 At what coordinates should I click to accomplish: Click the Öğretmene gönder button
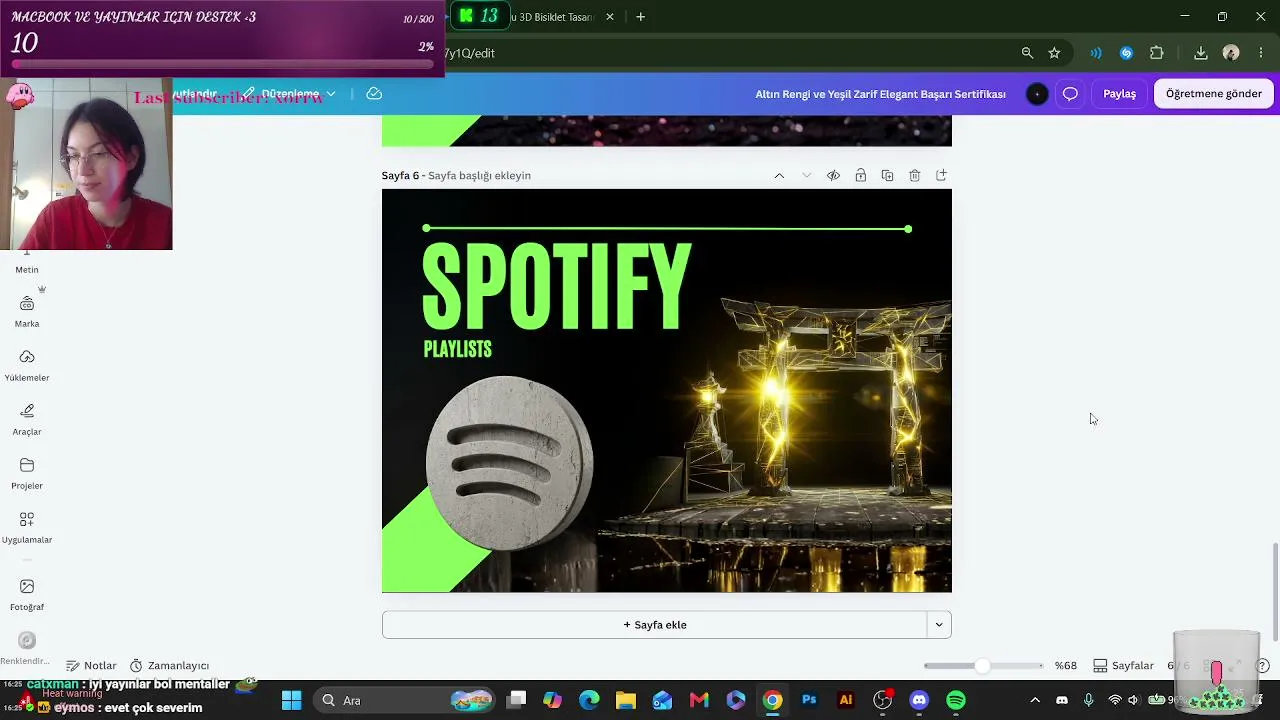1213,94
